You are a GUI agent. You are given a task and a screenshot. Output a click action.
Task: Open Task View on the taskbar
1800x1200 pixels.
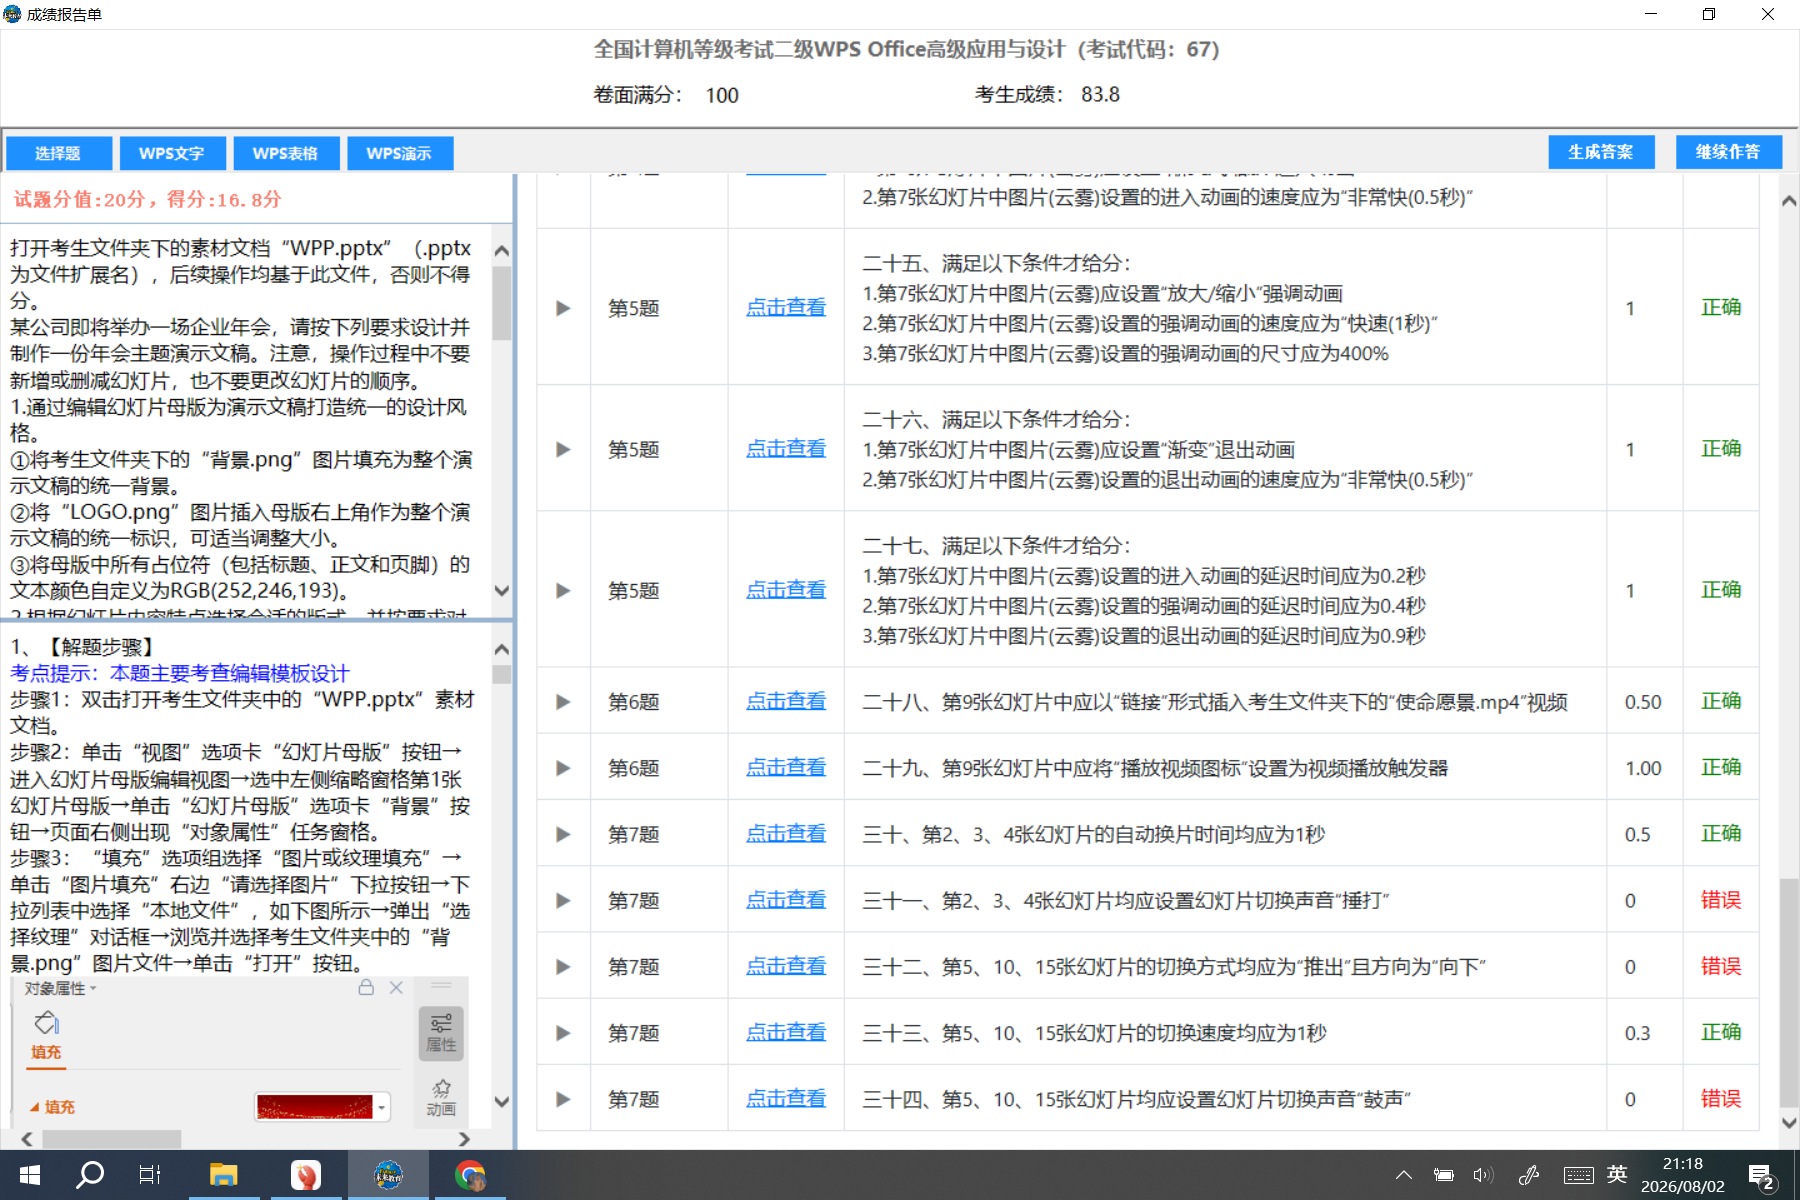pos(150,1175)
